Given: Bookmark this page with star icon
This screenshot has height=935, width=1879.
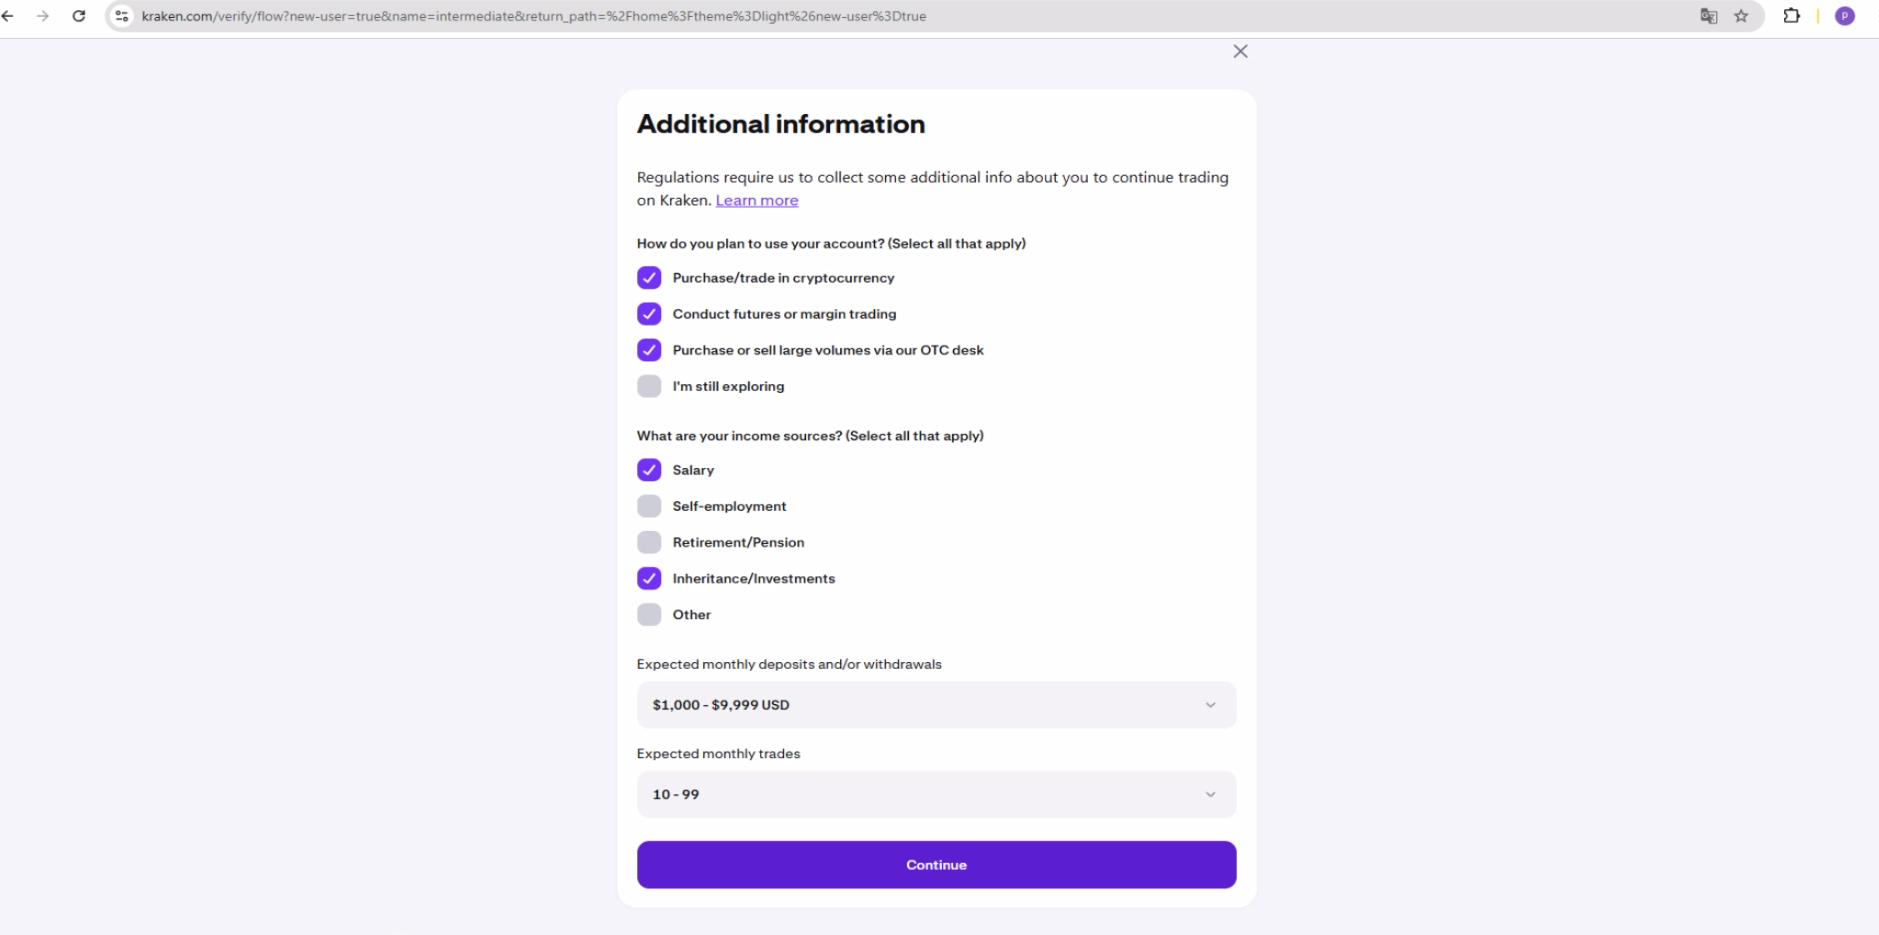Looking at the screenshot, I should (x=1741, y=16).
